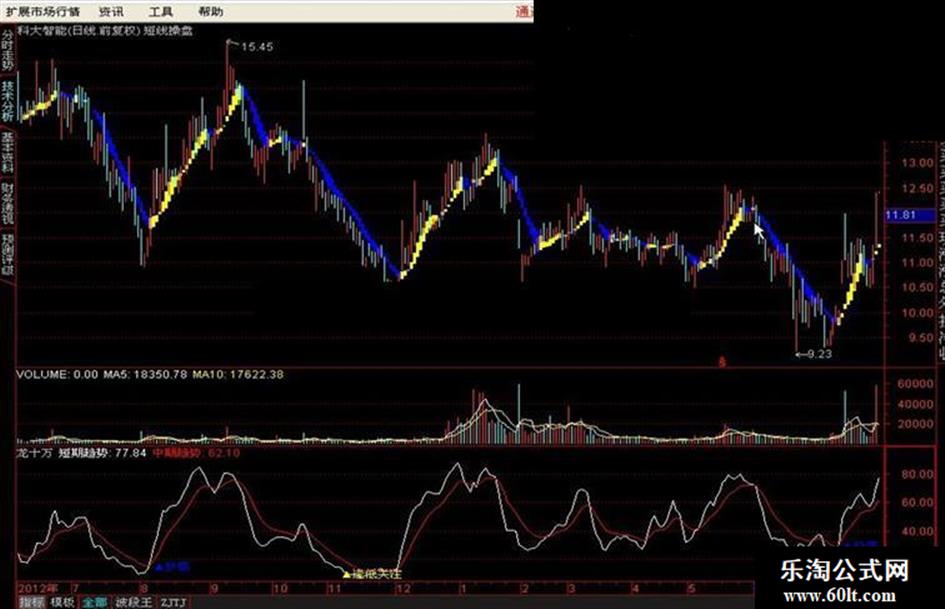Click the 龙十万 短期趋势 indicator header
The height and width of the screenshot is (609, 945).
pos(82,452)
